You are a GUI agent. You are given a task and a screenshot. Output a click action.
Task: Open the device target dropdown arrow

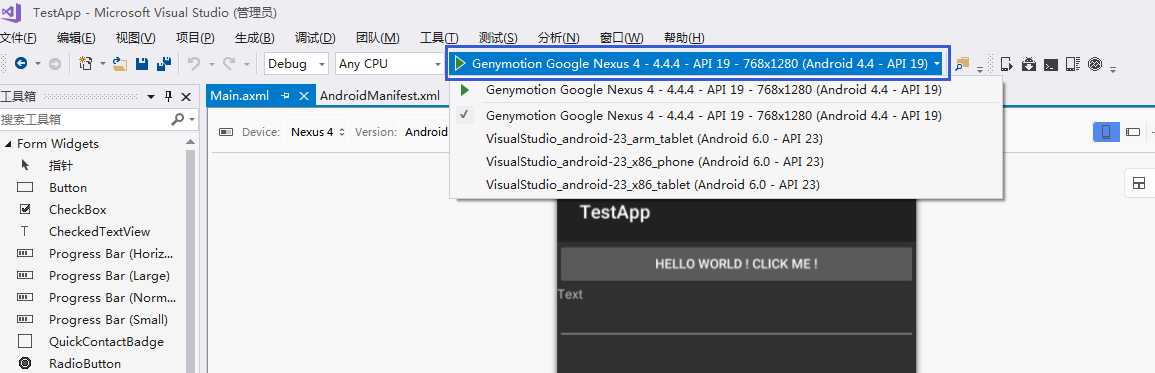pos(936,64)
